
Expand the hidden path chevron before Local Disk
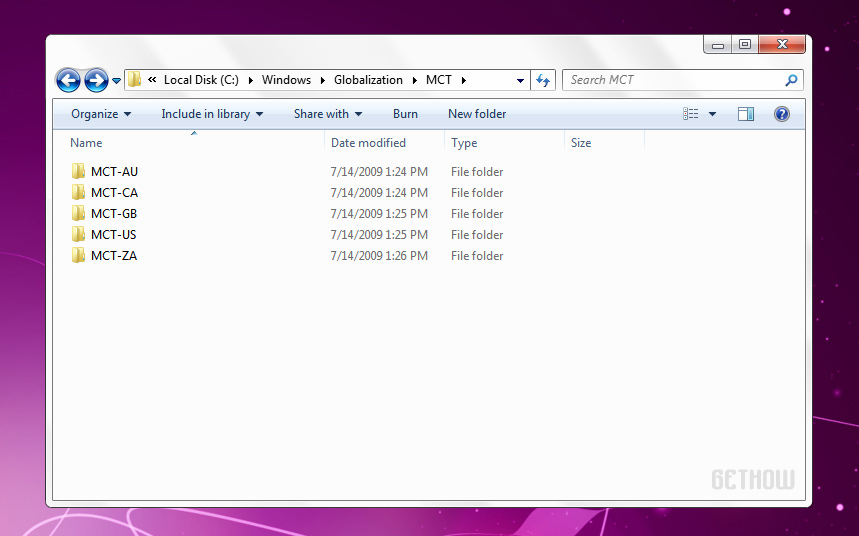tap(152, 80)
